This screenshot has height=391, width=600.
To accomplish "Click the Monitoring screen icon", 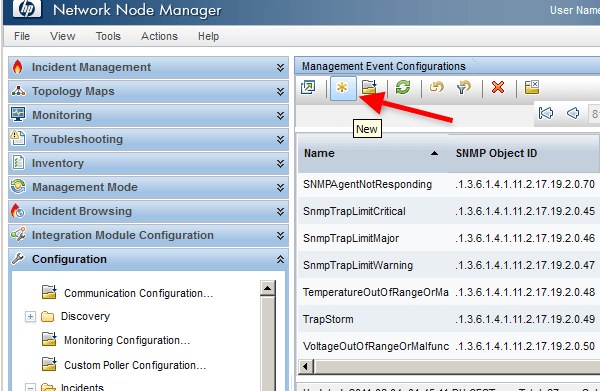I will point(18,114).
